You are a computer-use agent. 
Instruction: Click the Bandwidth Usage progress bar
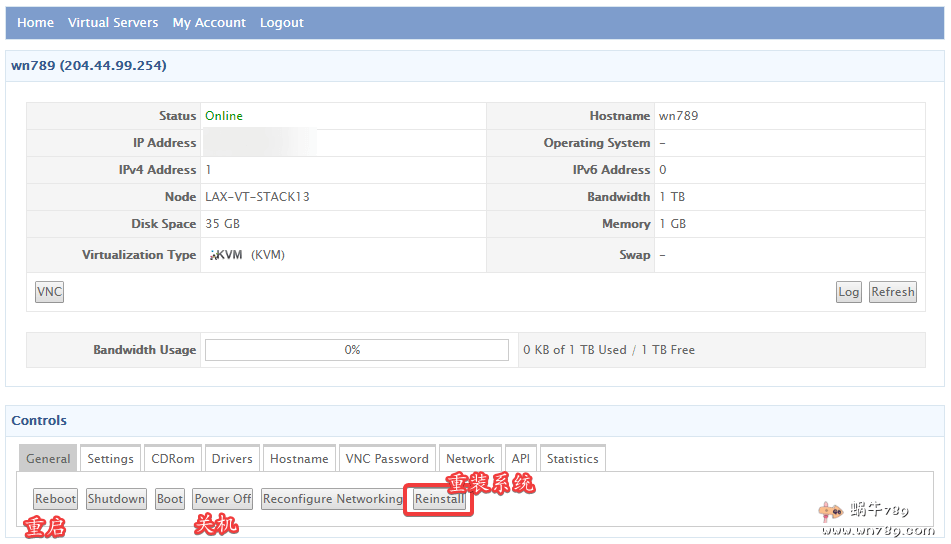356,350
